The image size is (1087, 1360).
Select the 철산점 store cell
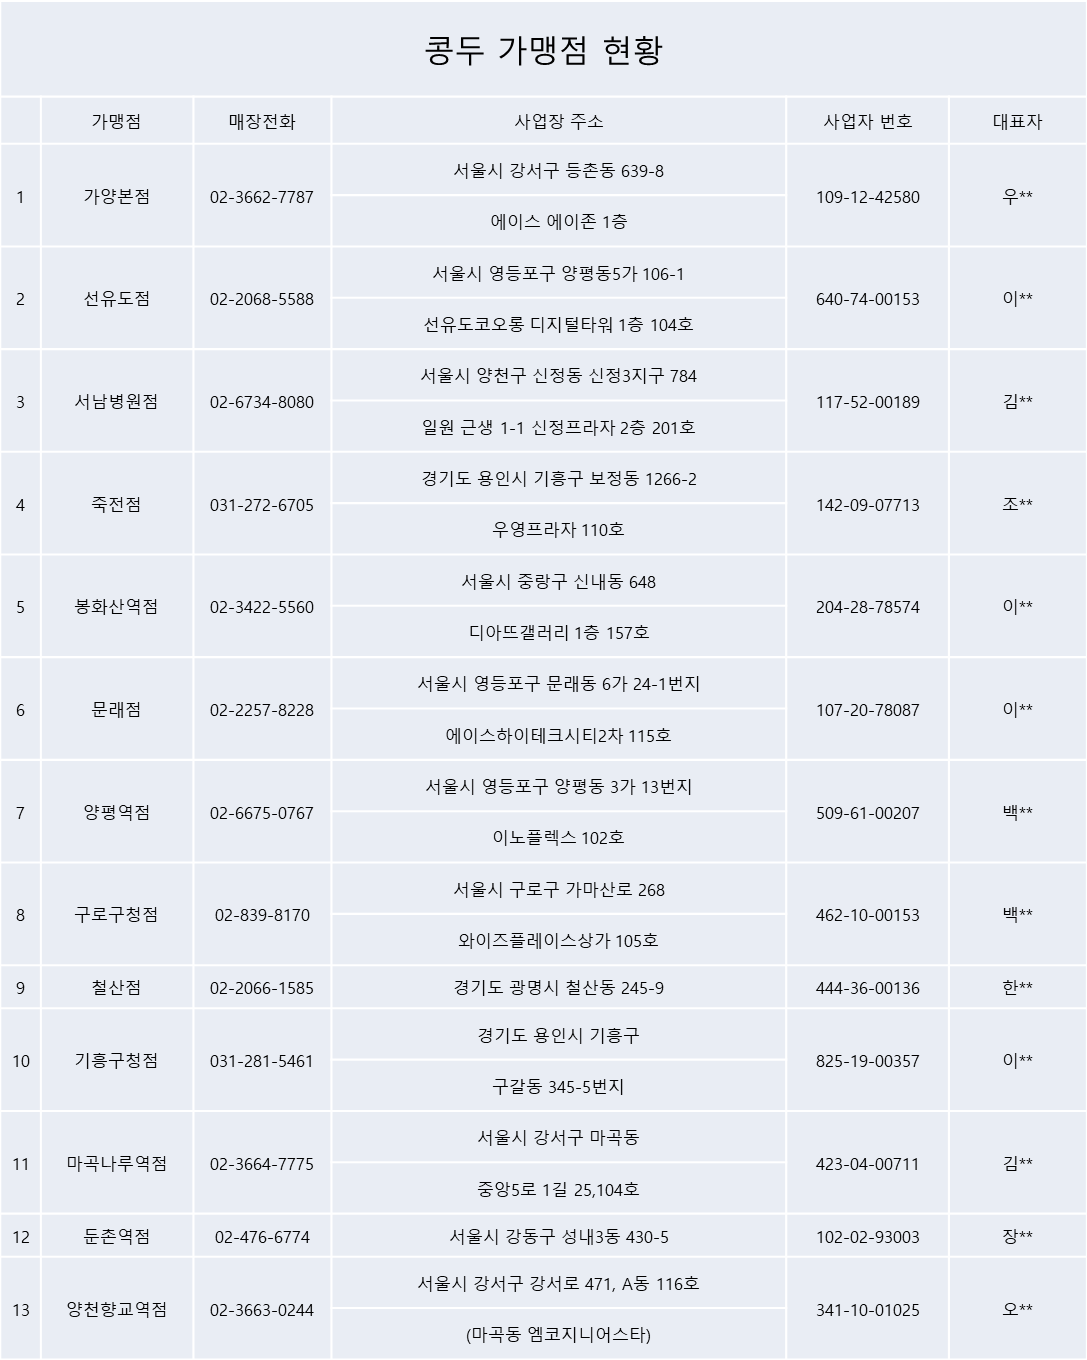(117, 988)
